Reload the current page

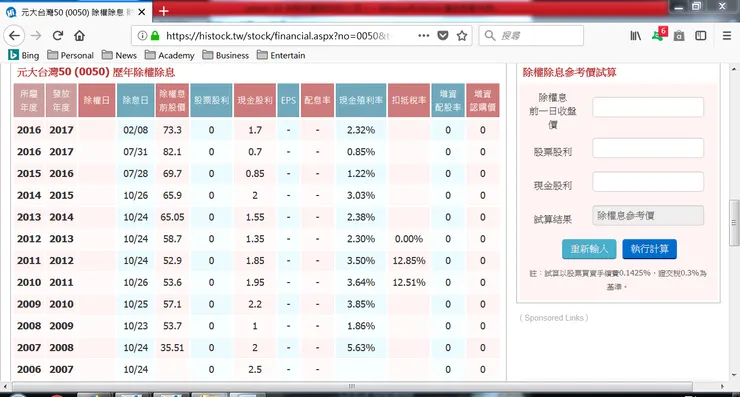pos(58,35)
